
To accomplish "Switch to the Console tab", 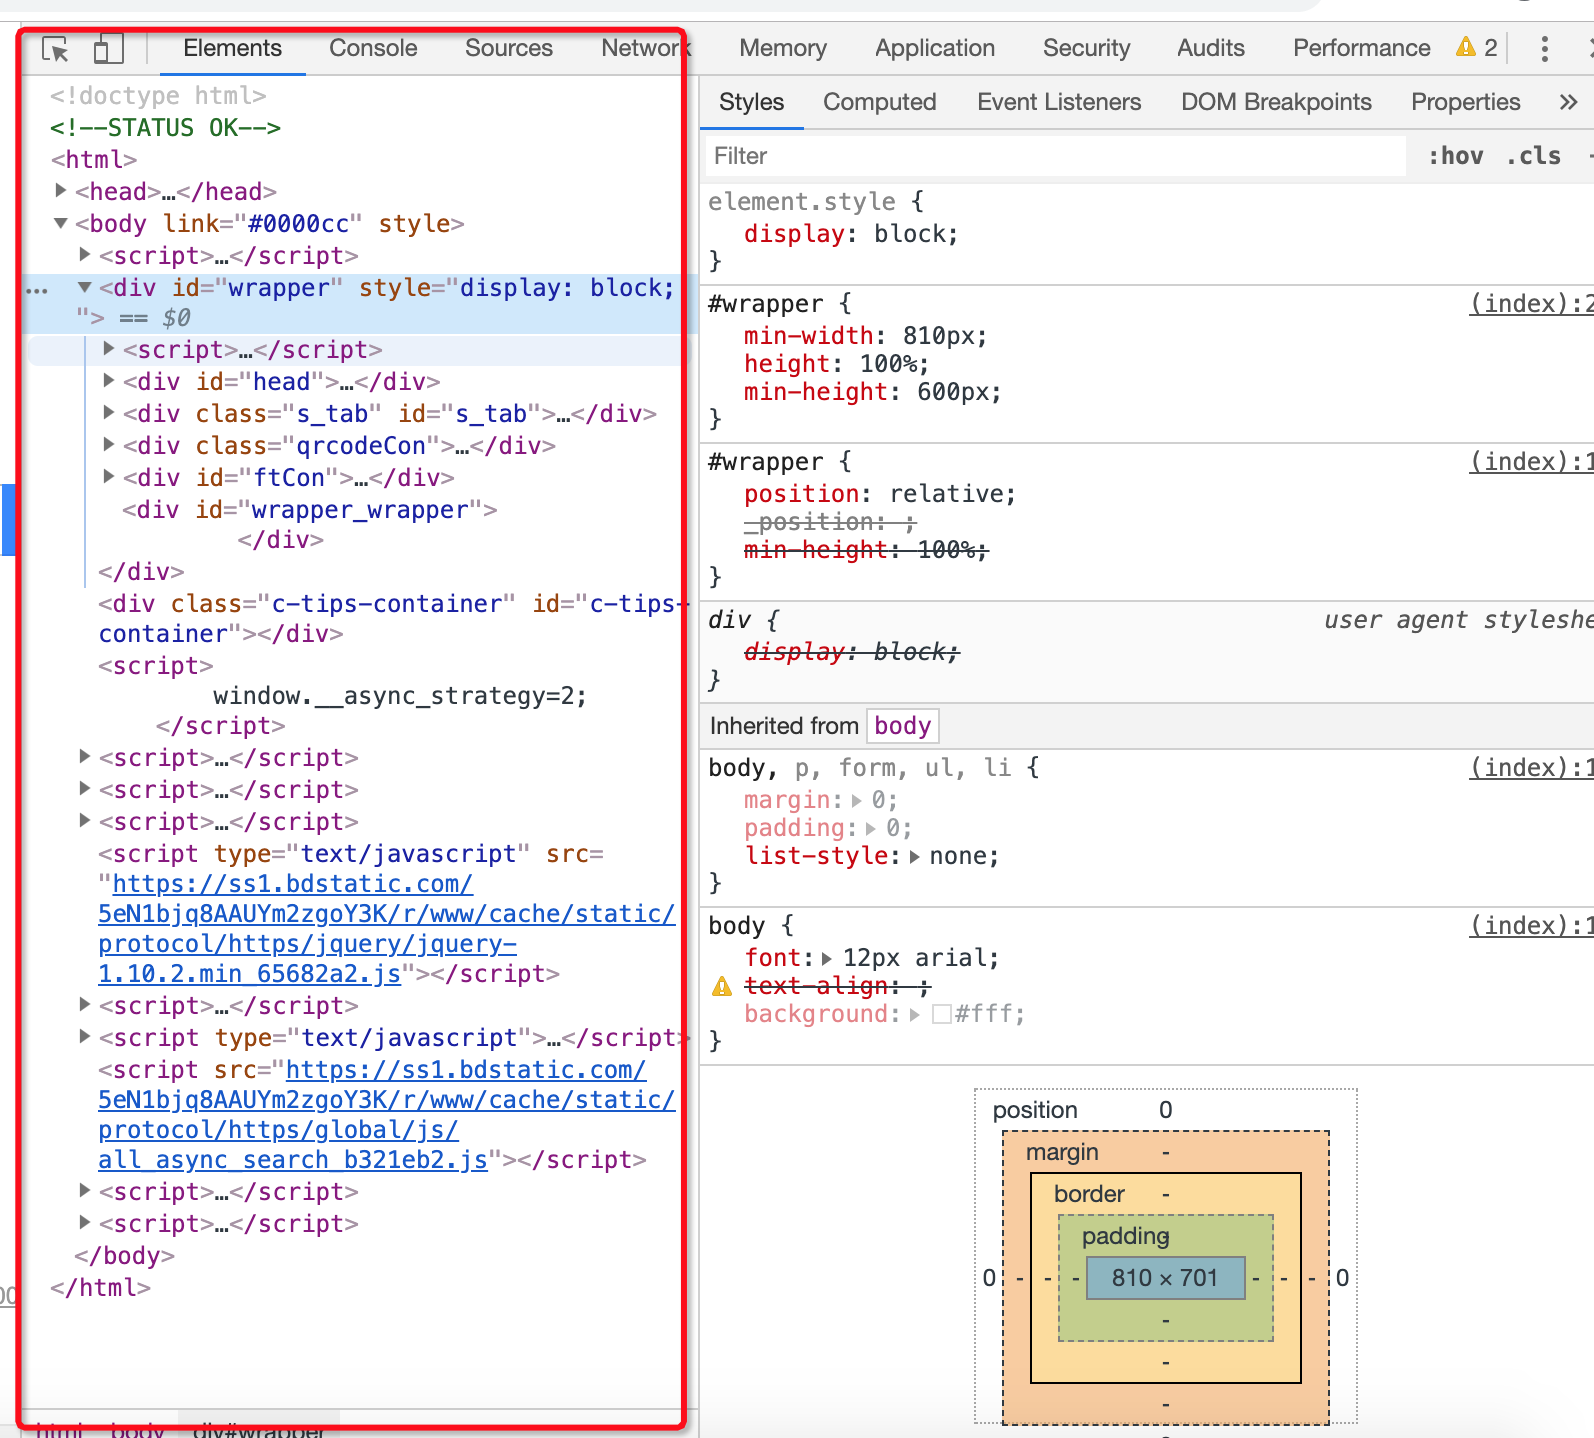I will [373, 48].
